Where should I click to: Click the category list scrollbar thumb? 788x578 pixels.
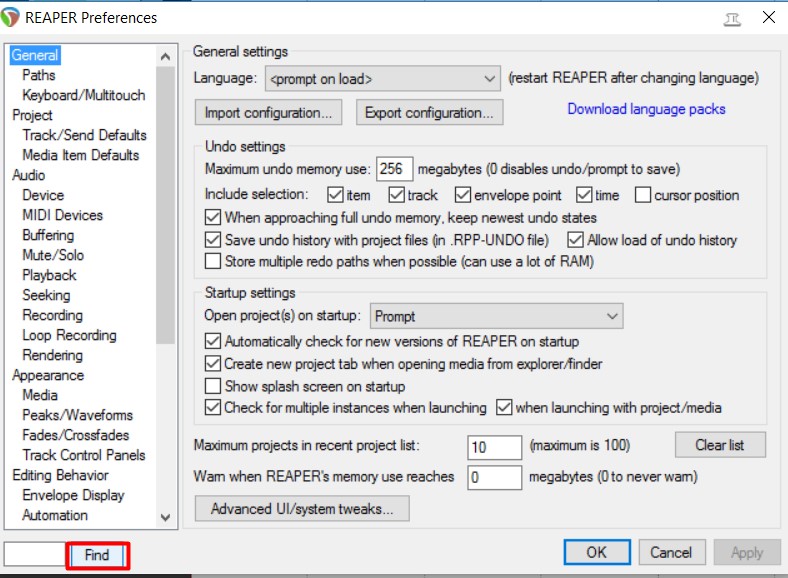165,205
